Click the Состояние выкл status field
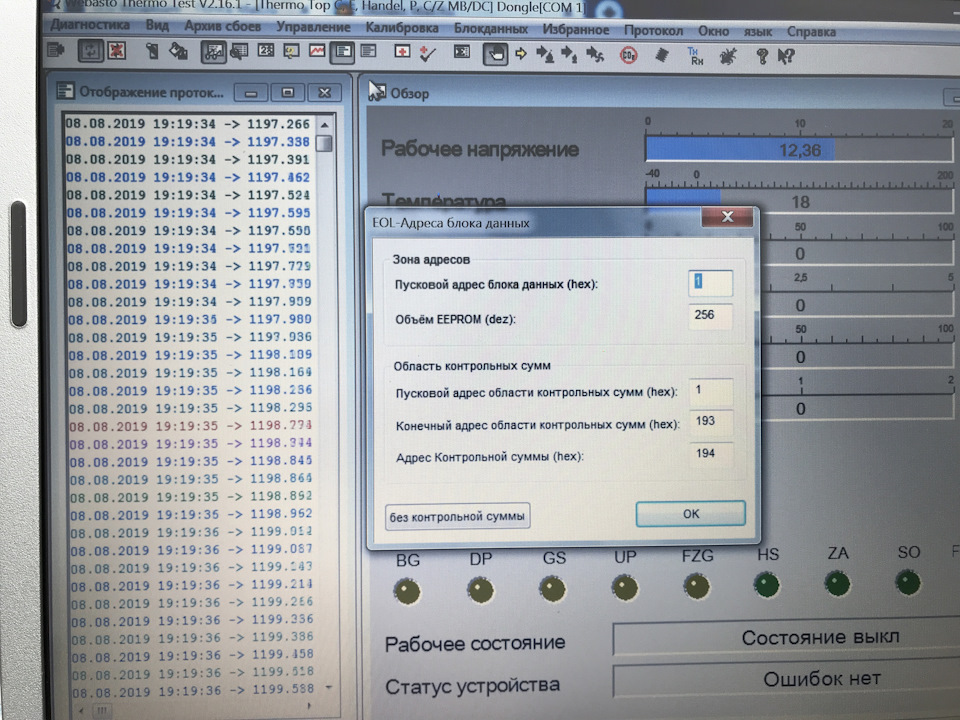960x720 pixels. point(786,637)
